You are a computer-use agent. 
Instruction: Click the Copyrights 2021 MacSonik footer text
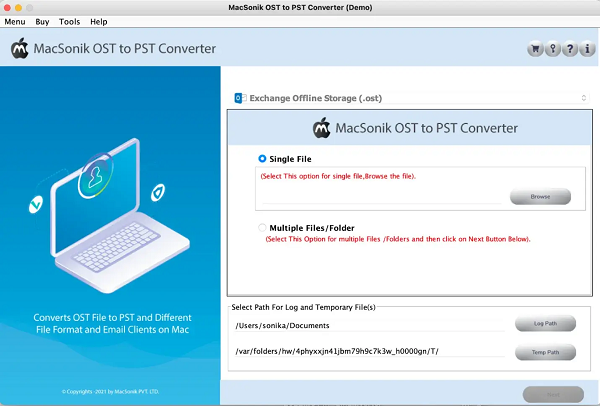(110, 391)
